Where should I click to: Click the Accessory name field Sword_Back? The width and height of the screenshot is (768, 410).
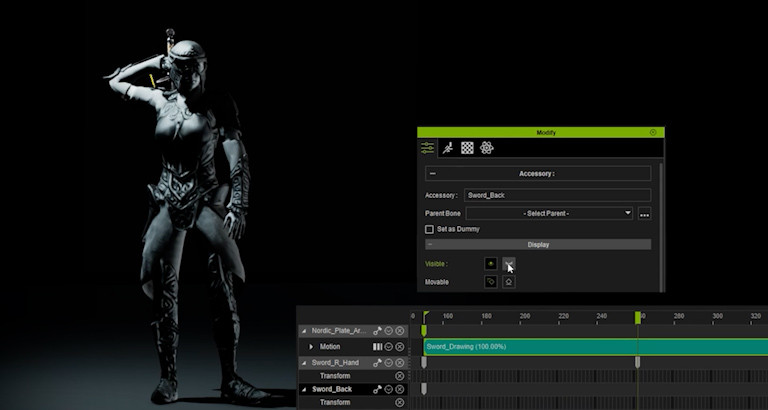557,196
